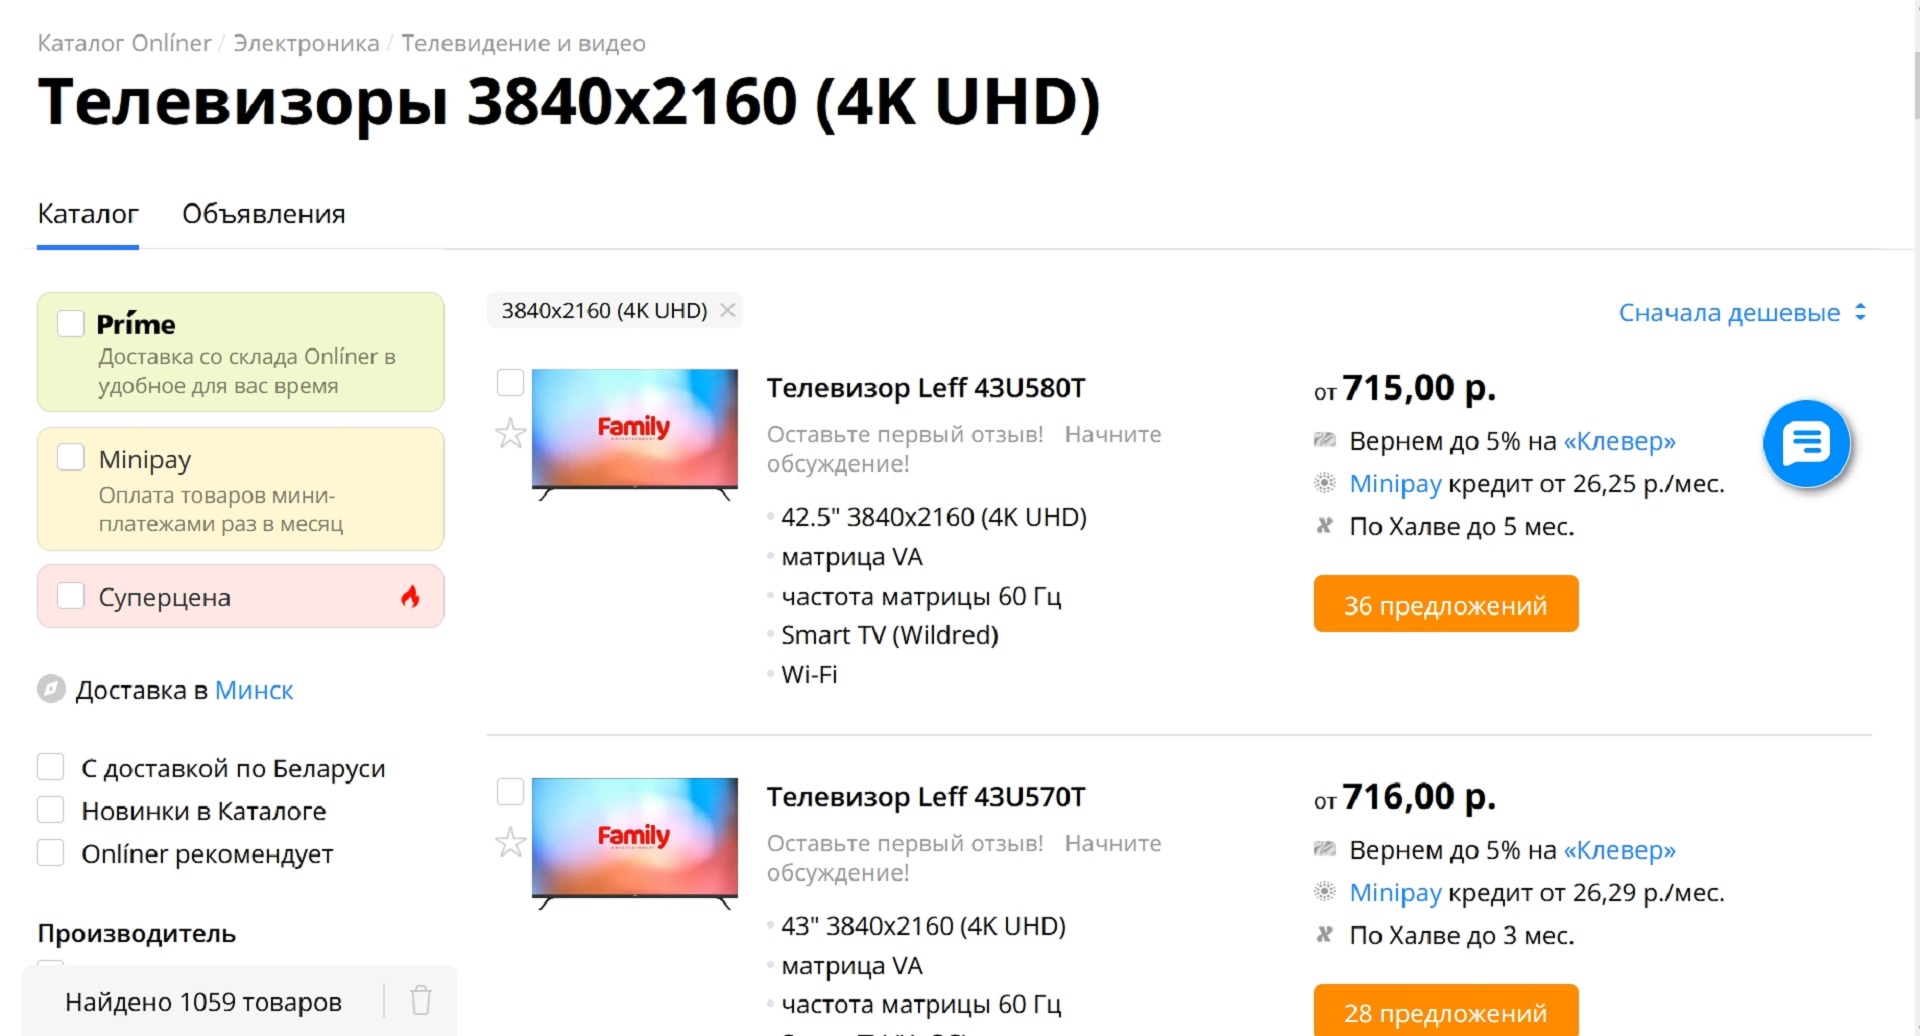Open the Сначала дешевые sort dropdown
This screenshot has width=1920, height=1036.
[x=1742, y=312]
